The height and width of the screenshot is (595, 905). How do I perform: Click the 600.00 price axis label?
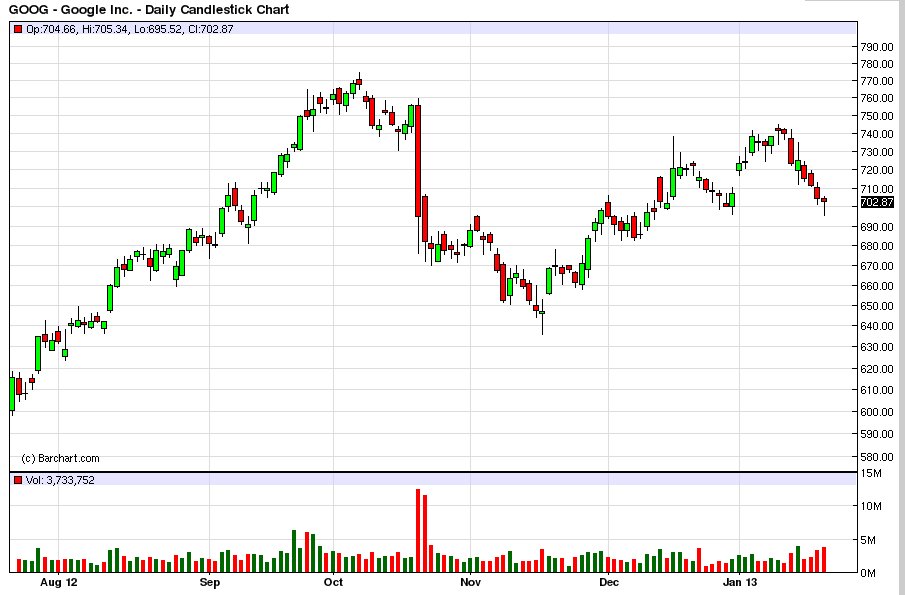(877, 412)
